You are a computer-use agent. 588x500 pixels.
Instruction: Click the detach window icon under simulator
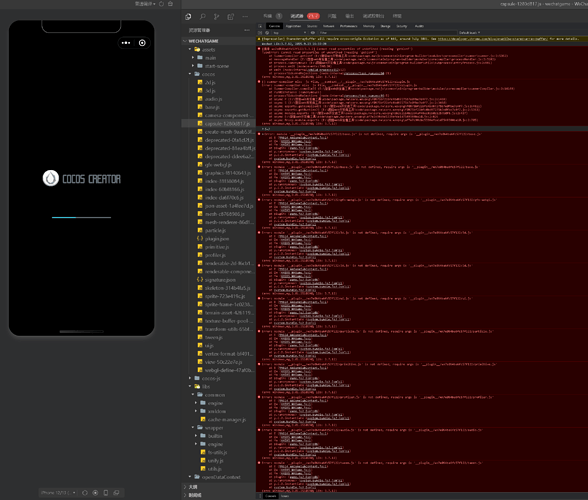point(116,492)
